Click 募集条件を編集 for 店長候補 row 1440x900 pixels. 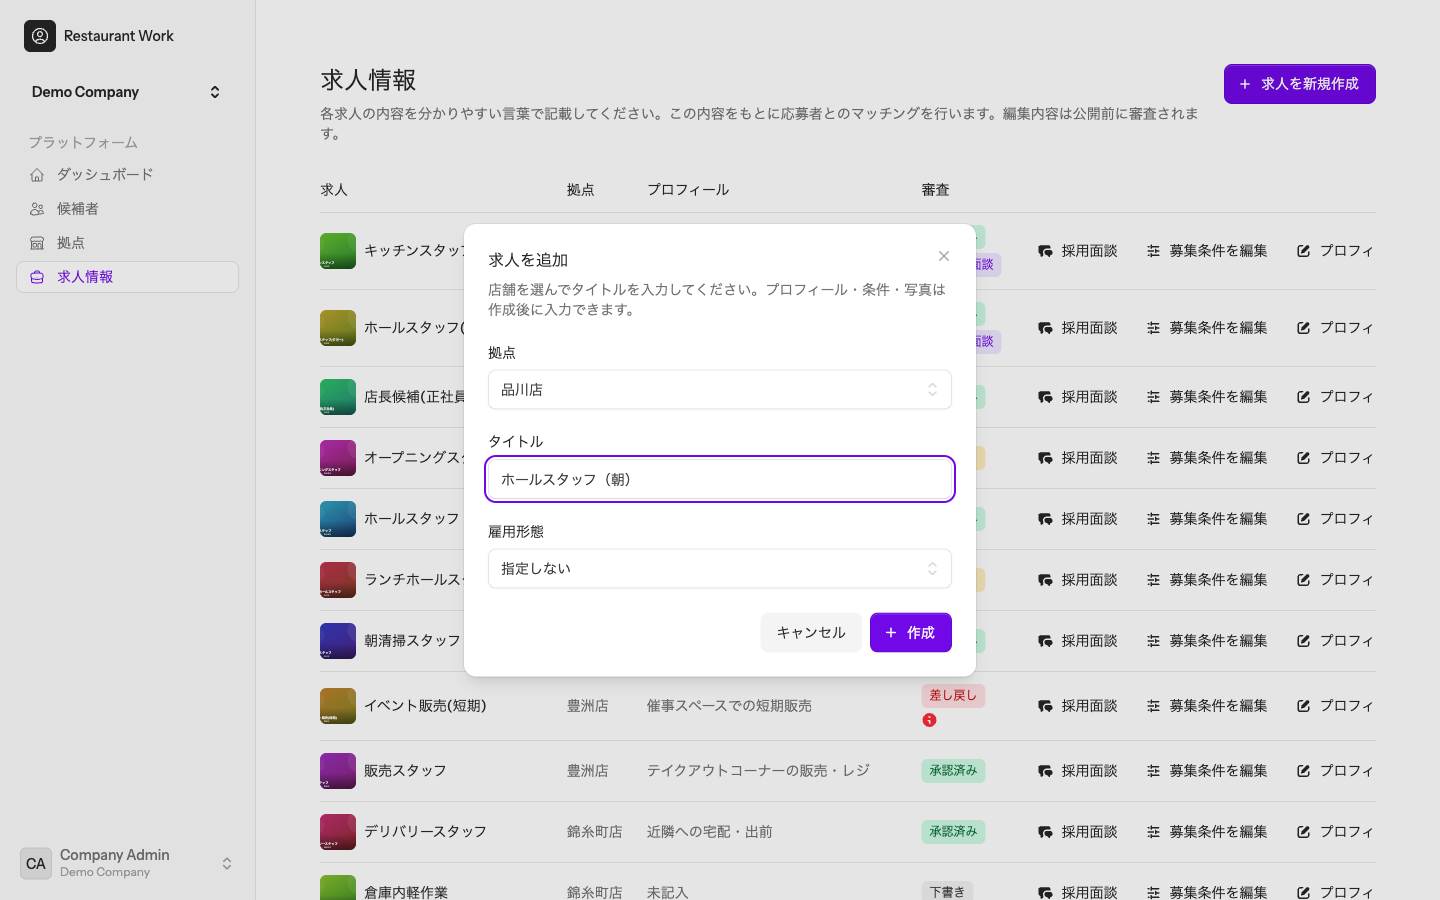point(1207,397)
